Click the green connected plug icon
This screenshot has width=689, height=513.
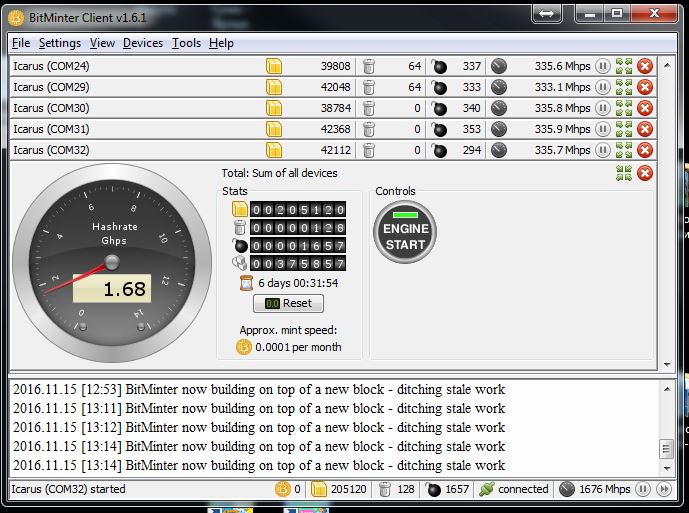pyautogui.click(x=486, y=489)
